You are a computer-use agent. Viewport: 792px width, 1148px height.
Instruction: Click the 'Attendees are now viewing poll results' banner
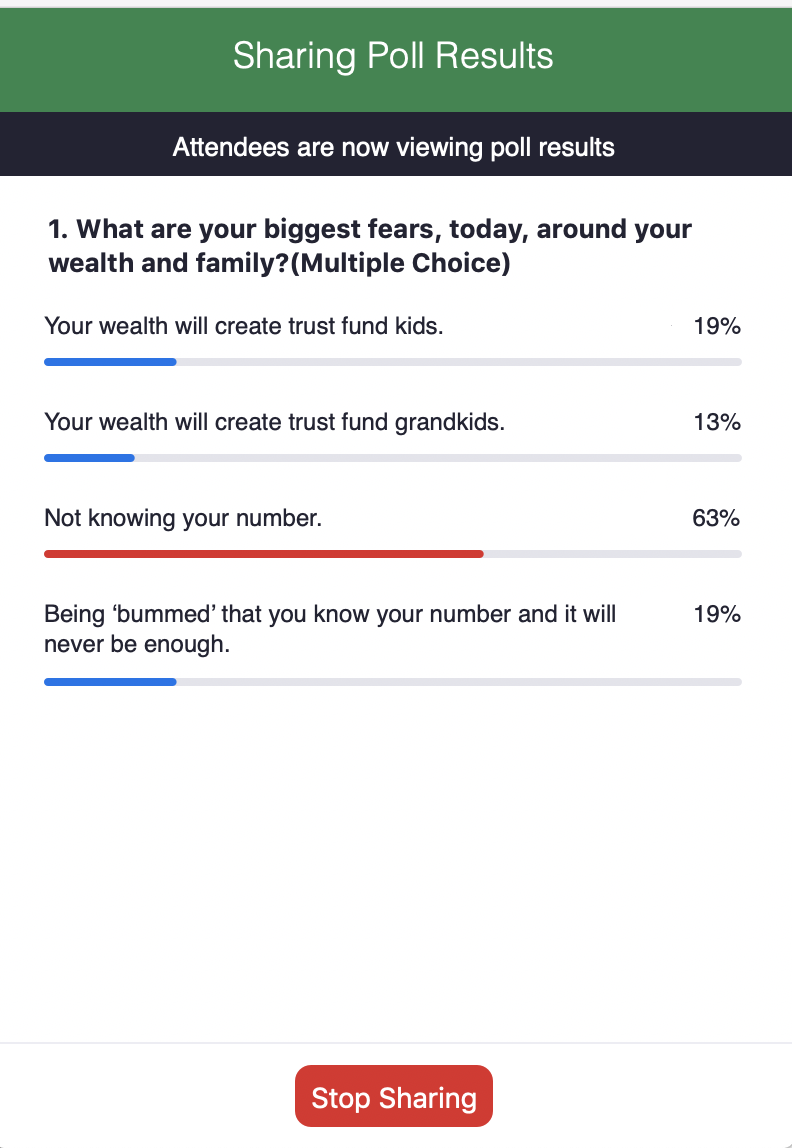click(x=394, y=148)
